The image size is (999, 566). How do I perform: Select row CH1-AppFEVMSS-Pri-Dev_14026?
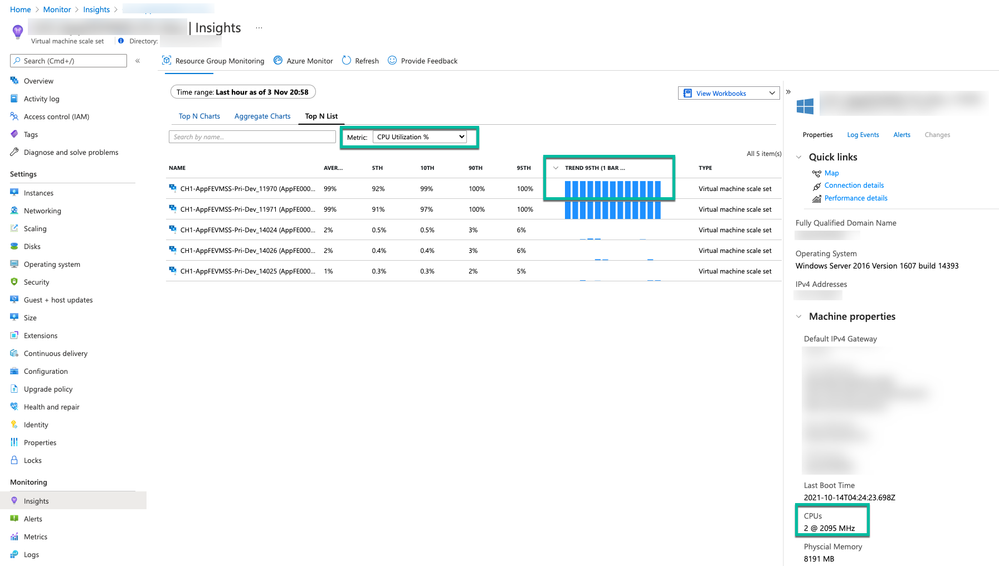pos(473,250)
